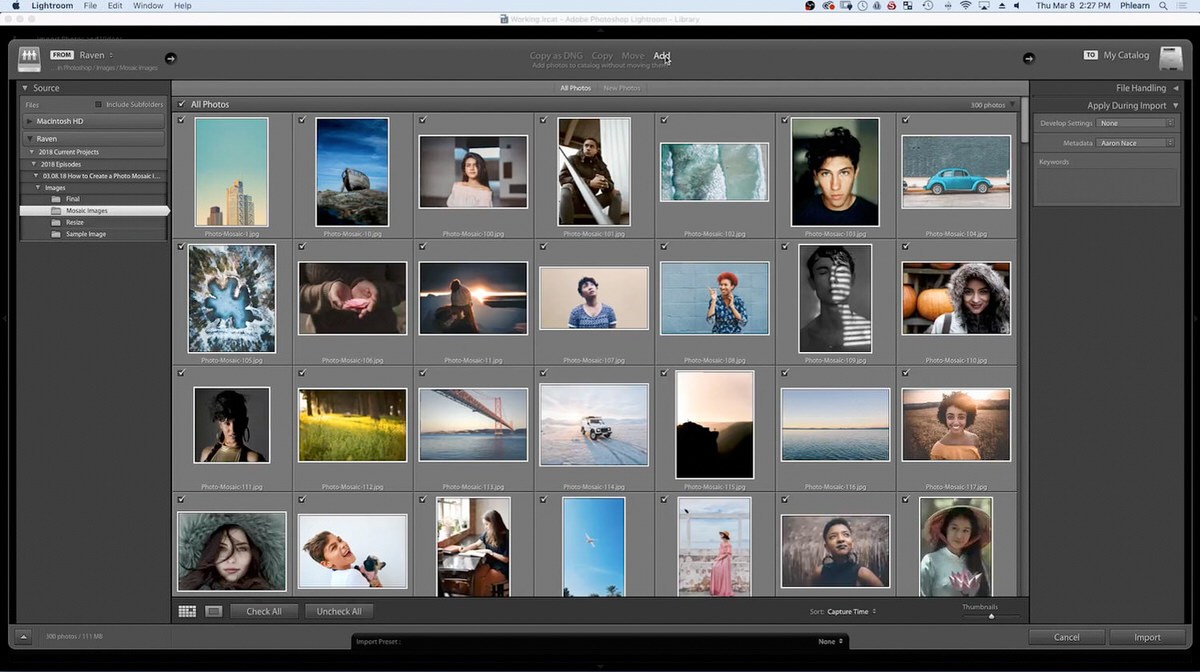This screenshot has height=672, width=1200.
Task: Collapse the Raven volume
Action: [30, 139]
